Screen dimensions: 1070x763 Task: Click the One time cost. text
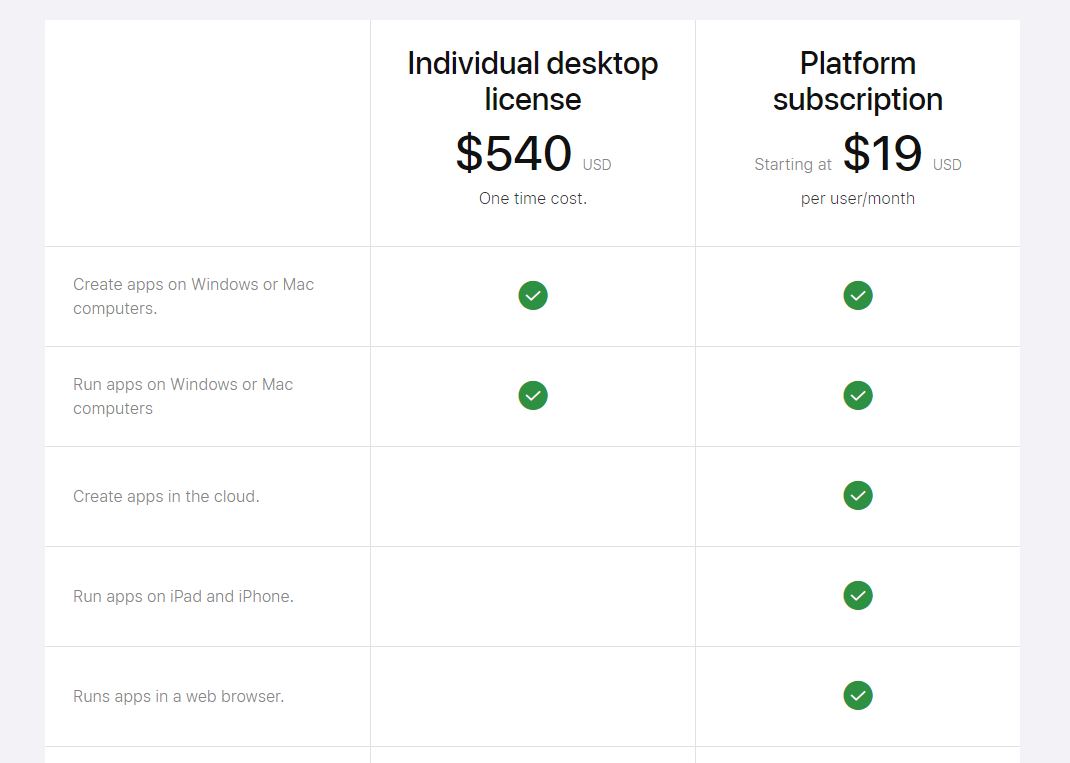[533, 199]
